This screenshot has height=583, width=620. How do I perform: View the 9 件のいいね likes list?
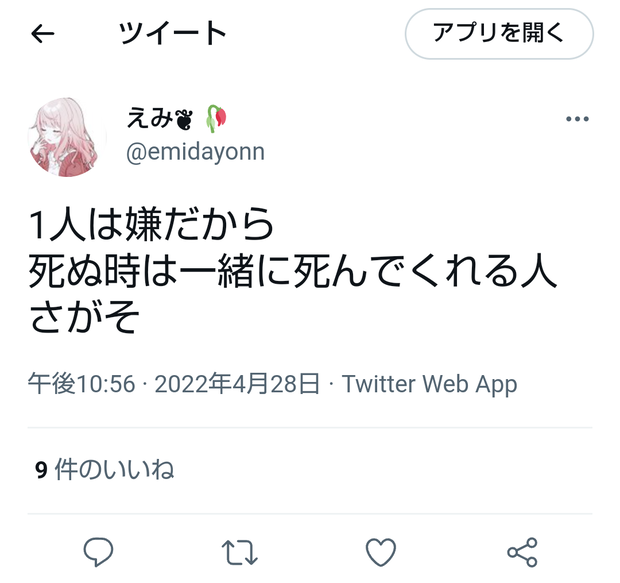pyautogui.click(x=104, y=470)
